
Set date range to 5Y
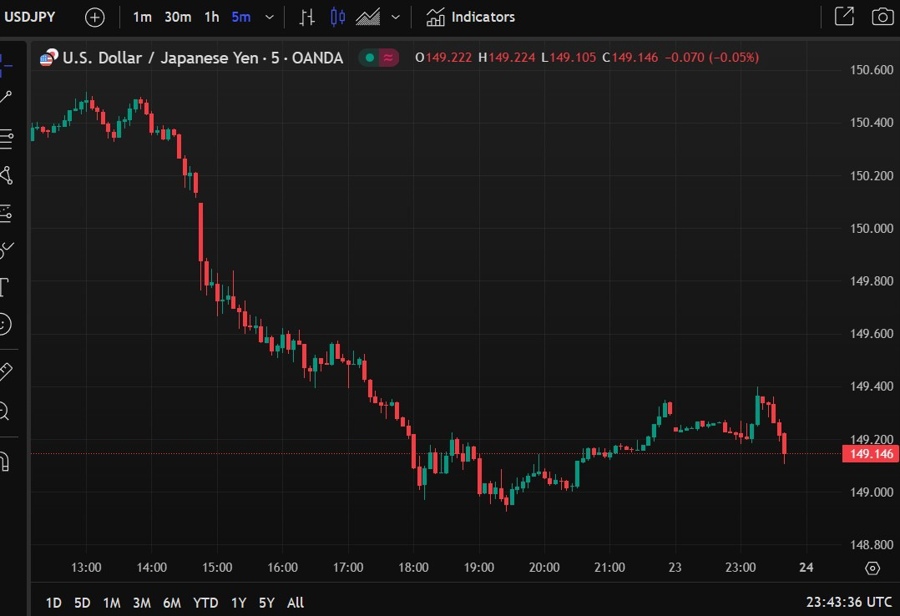(266, 603)
